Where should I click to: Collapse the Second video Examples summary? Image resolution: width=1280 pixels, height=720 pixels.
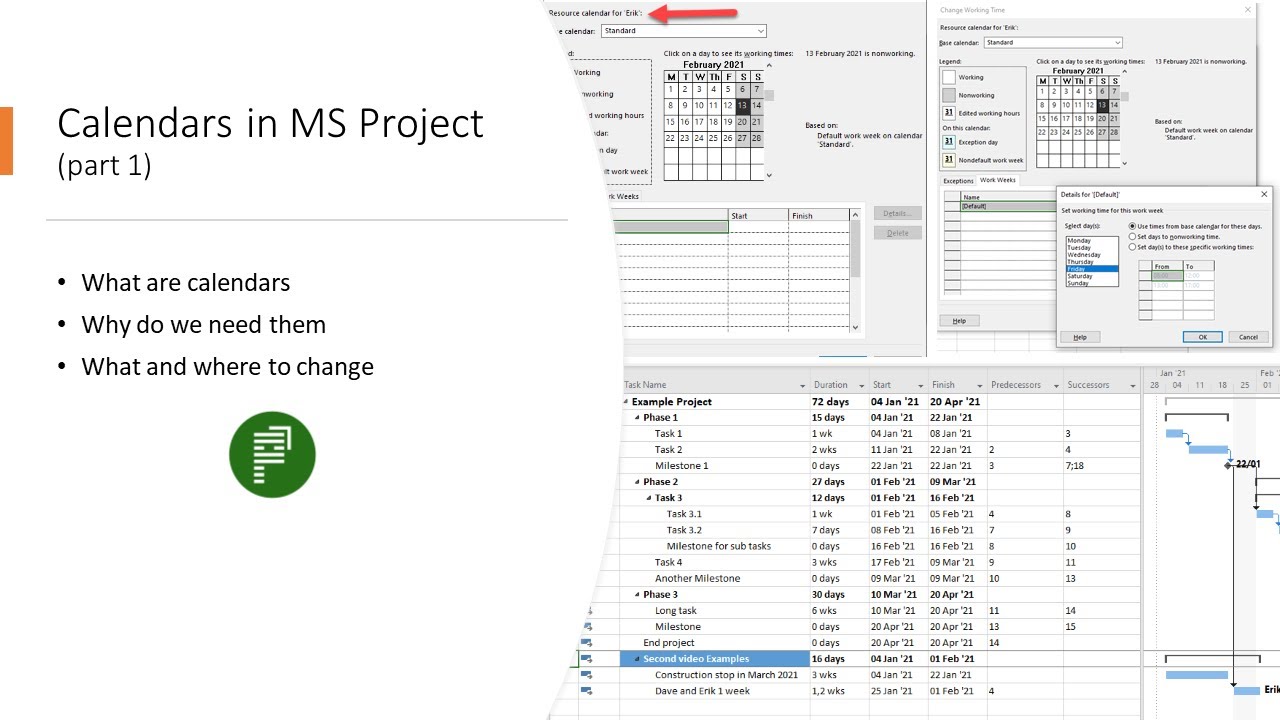[638, 659]
